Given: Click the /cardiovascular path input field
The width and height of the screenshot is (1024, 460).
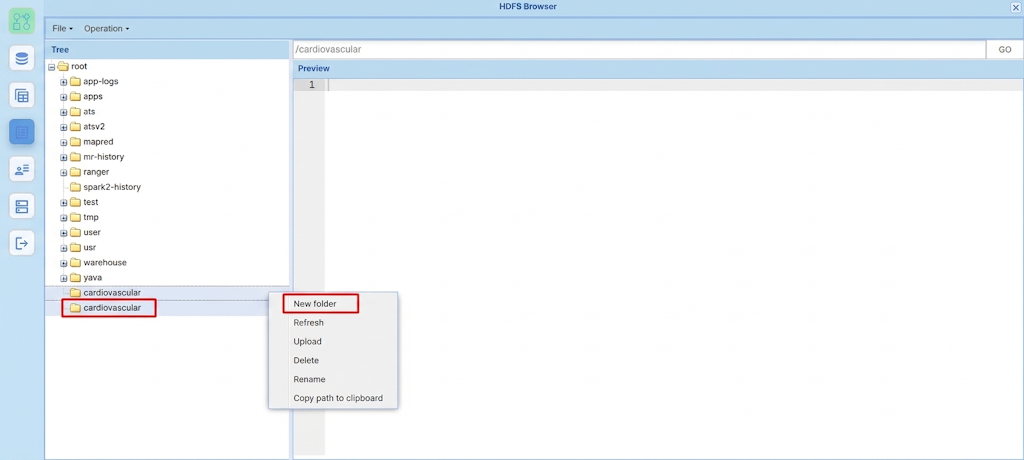Looking at the screenshot, I should pos(639,50).
